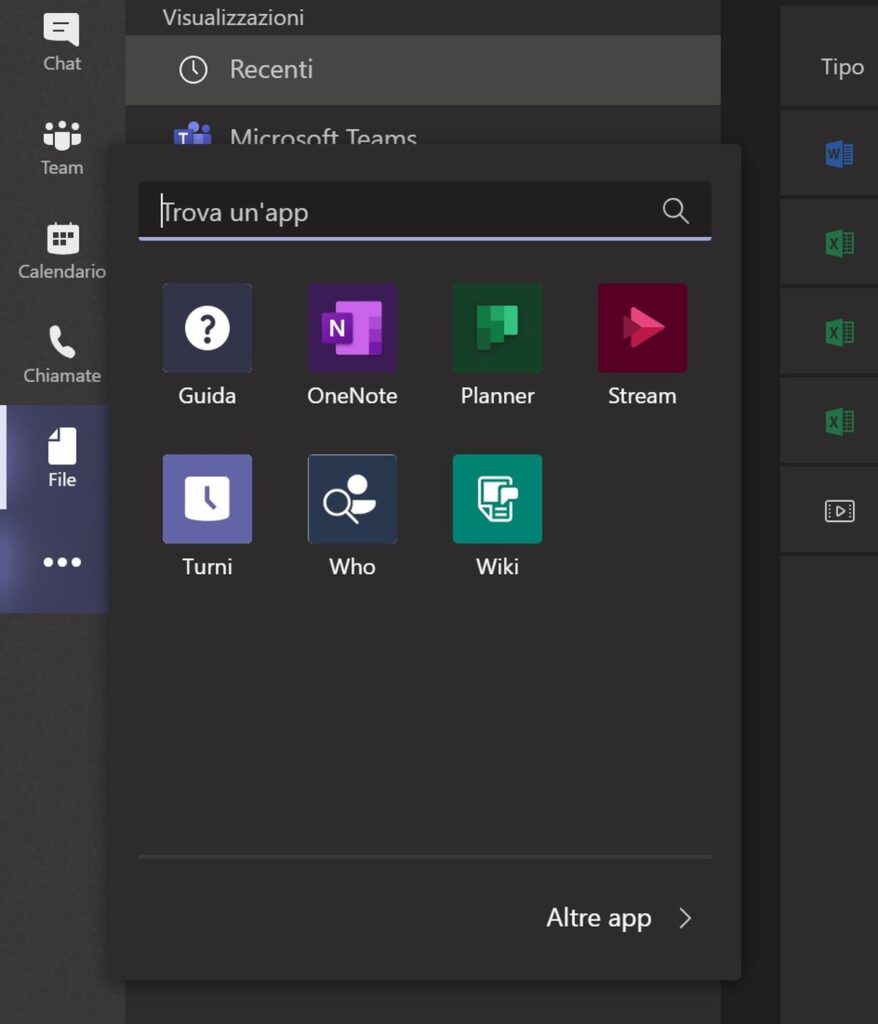Click the Visualizzazioni heading
The height and width of the screenshot is (1024, 878).
(233, 18)
